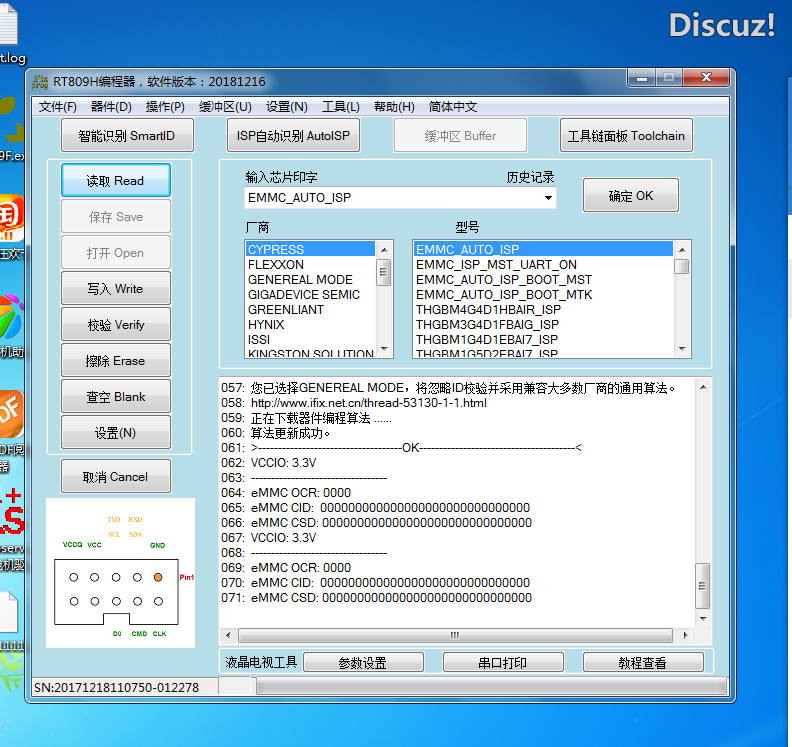Screen dimensions: 792x747
Task: Open the t.log file on desktop
Action: click(x=9, y=35)
